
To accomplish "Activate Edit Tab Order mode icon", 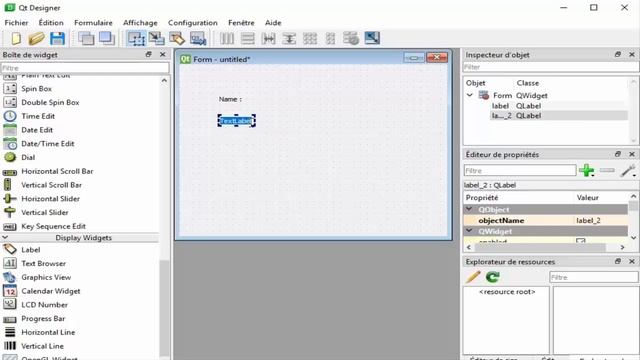I will coord(198,38).
